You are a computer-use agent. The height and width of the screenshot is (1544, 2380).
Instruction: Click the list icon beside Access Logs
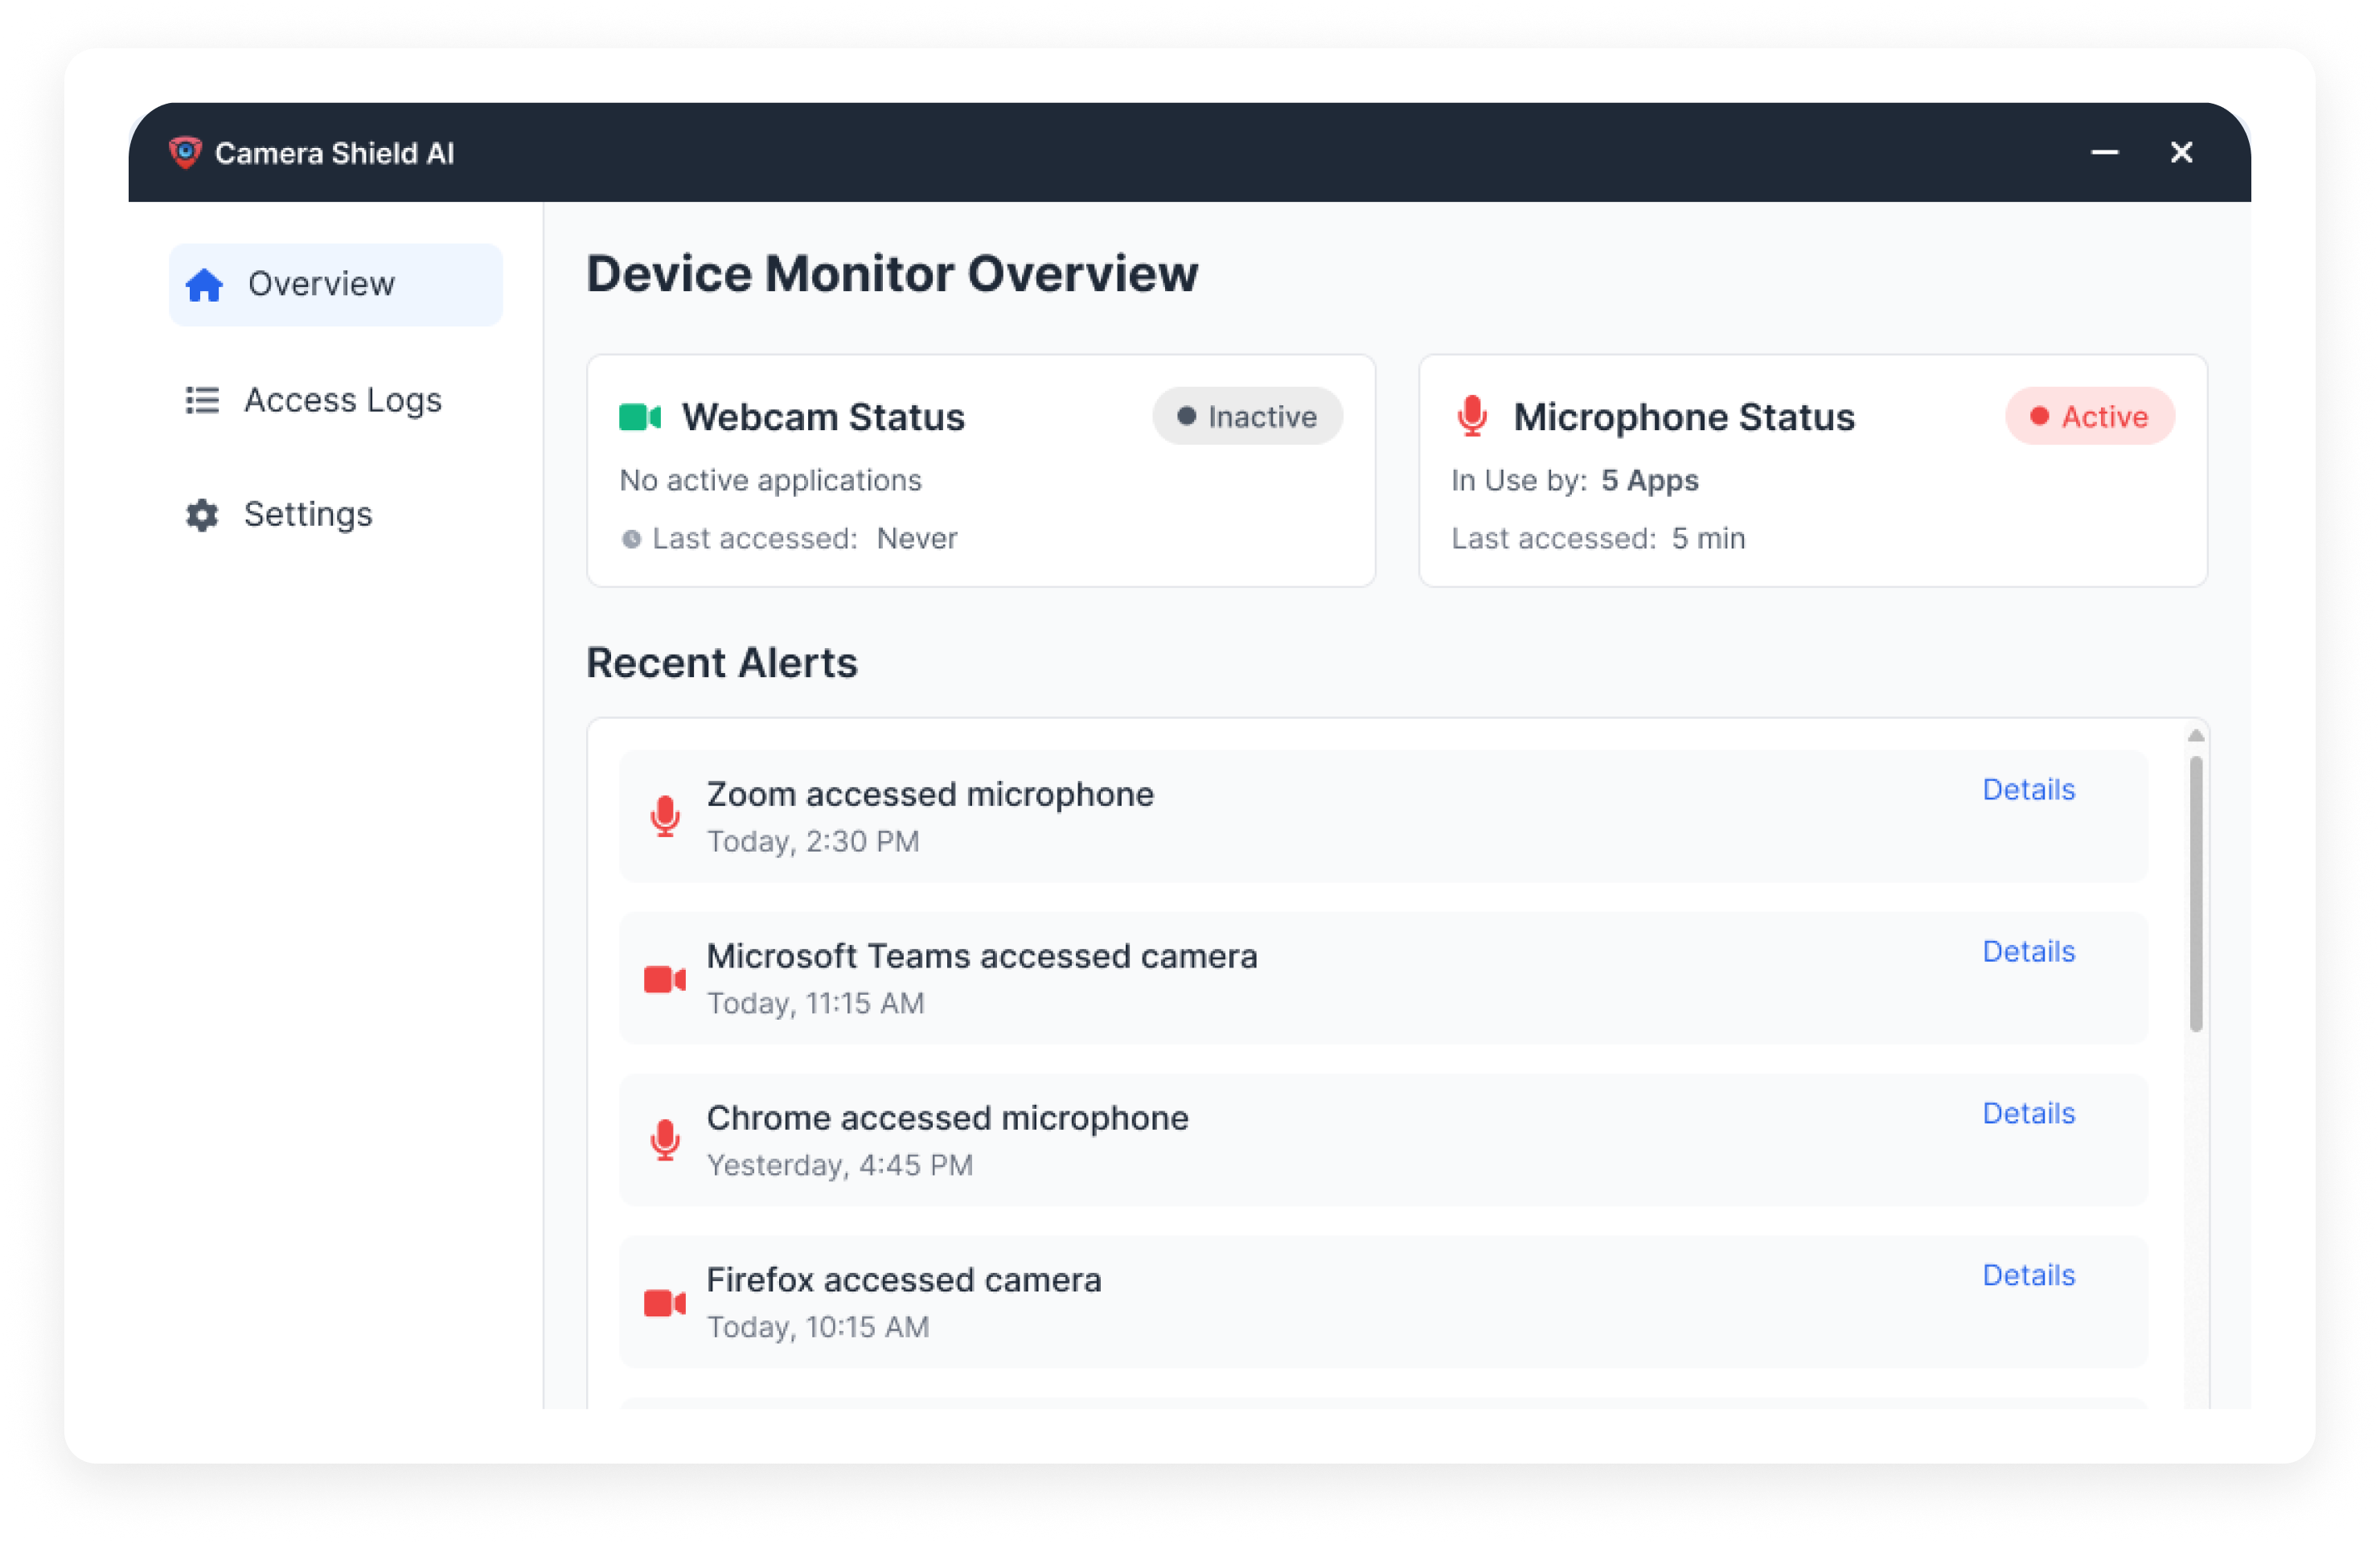[202, 400]
